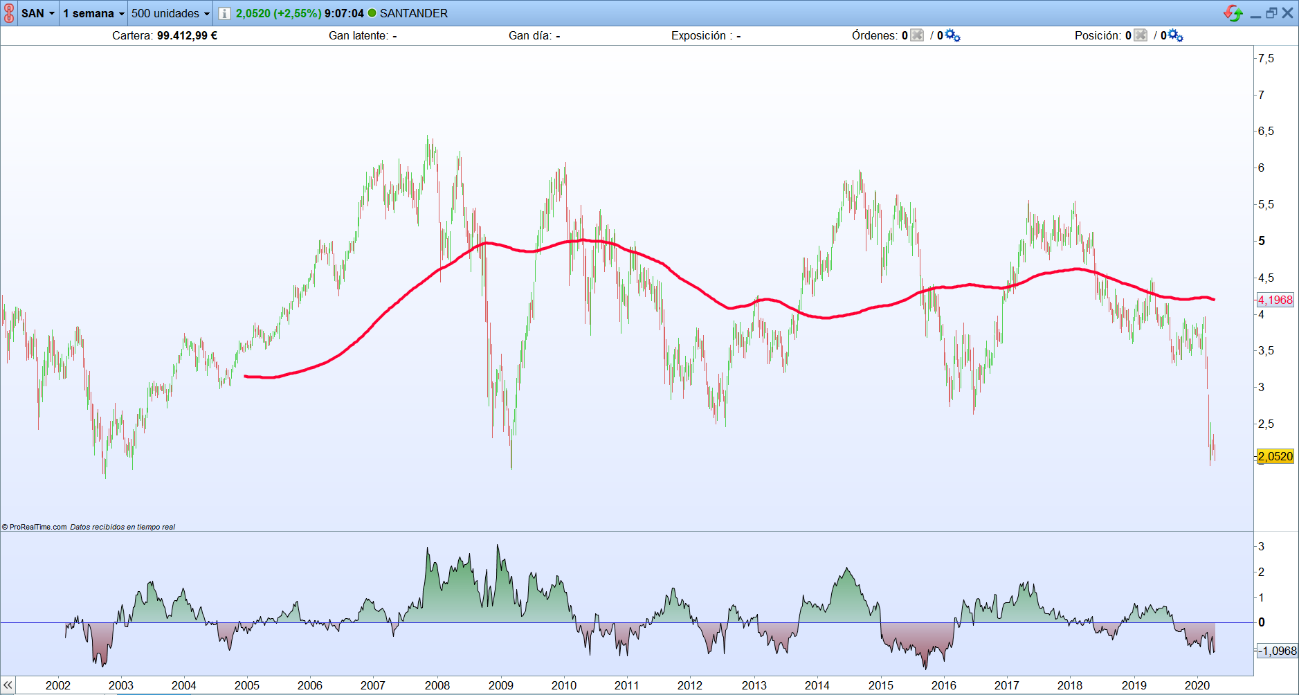Click the Exposición label
Viewport: 1299px width, 695px height.
[701, 36]
